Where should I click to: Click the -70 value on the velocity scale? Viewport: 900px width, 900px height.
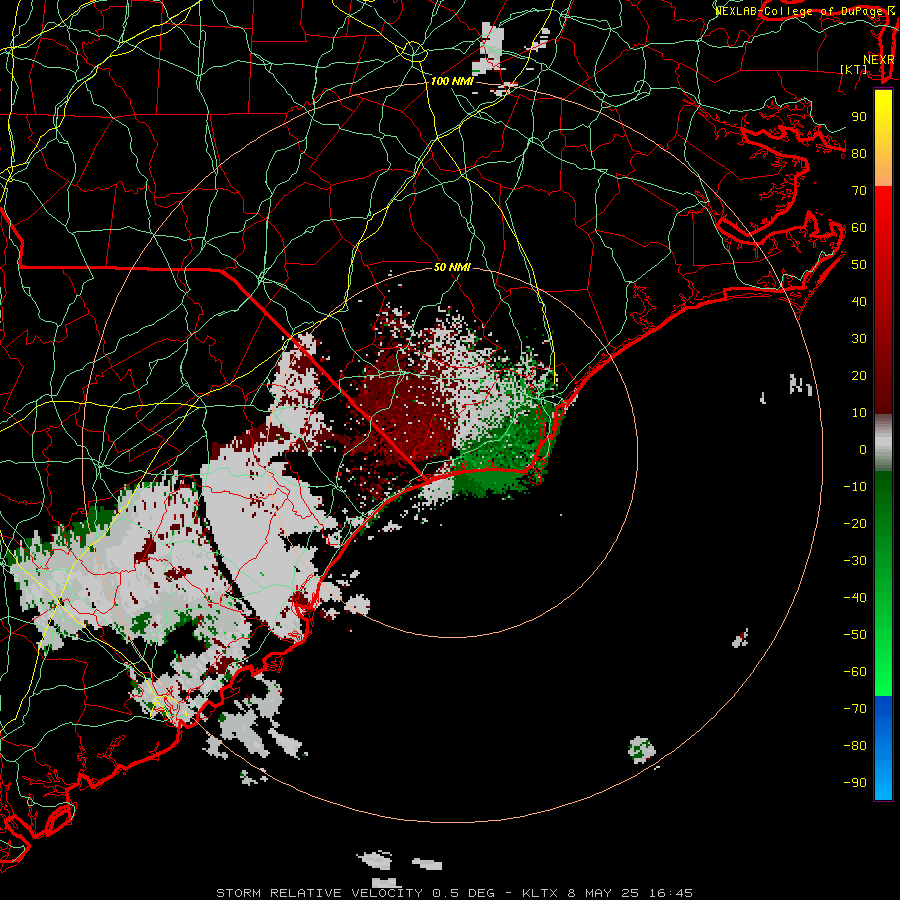pos(855,709)
